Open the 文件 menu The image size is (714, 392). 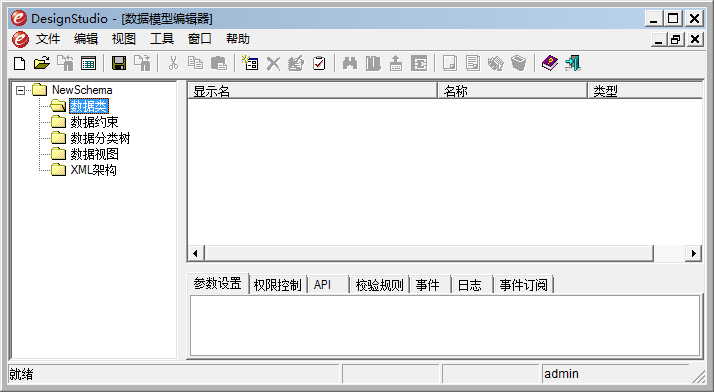tap(48, 39)
